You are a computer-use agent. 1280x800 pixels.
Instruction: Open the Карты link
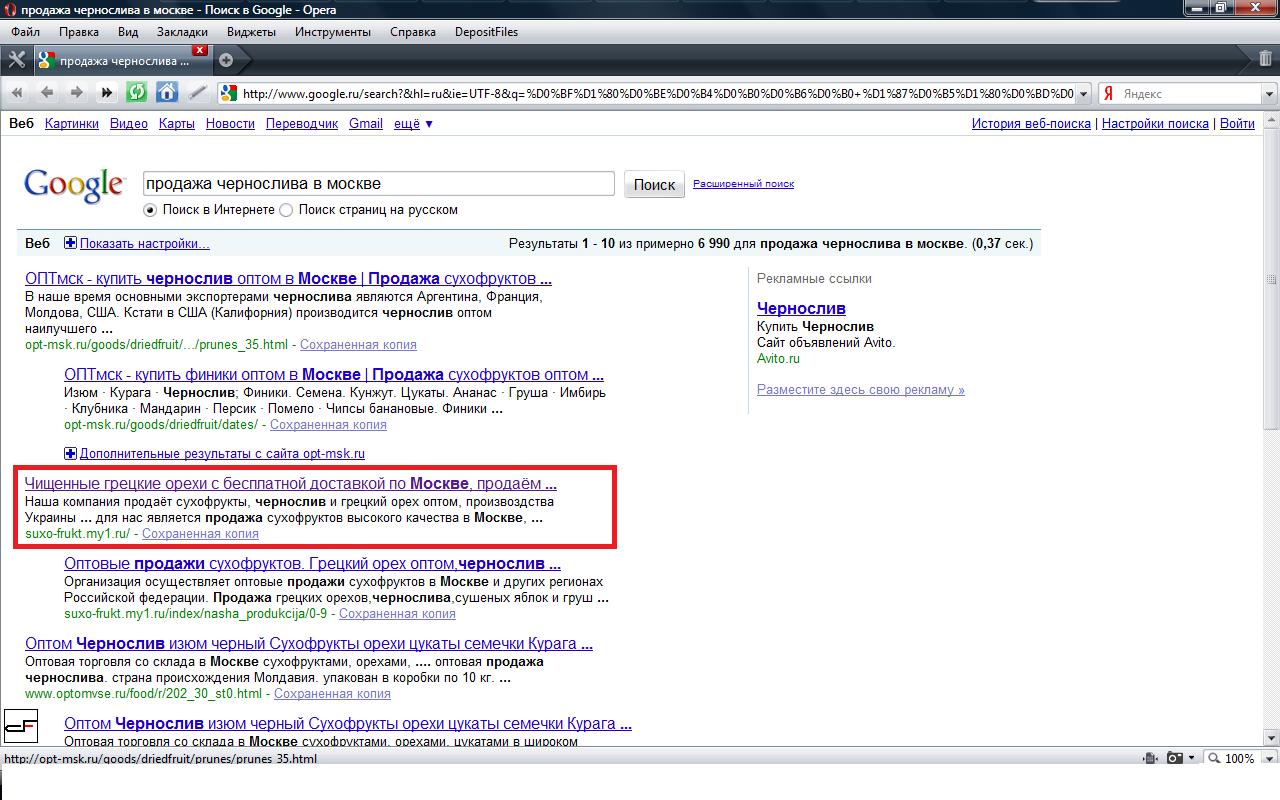coord(177,124)
